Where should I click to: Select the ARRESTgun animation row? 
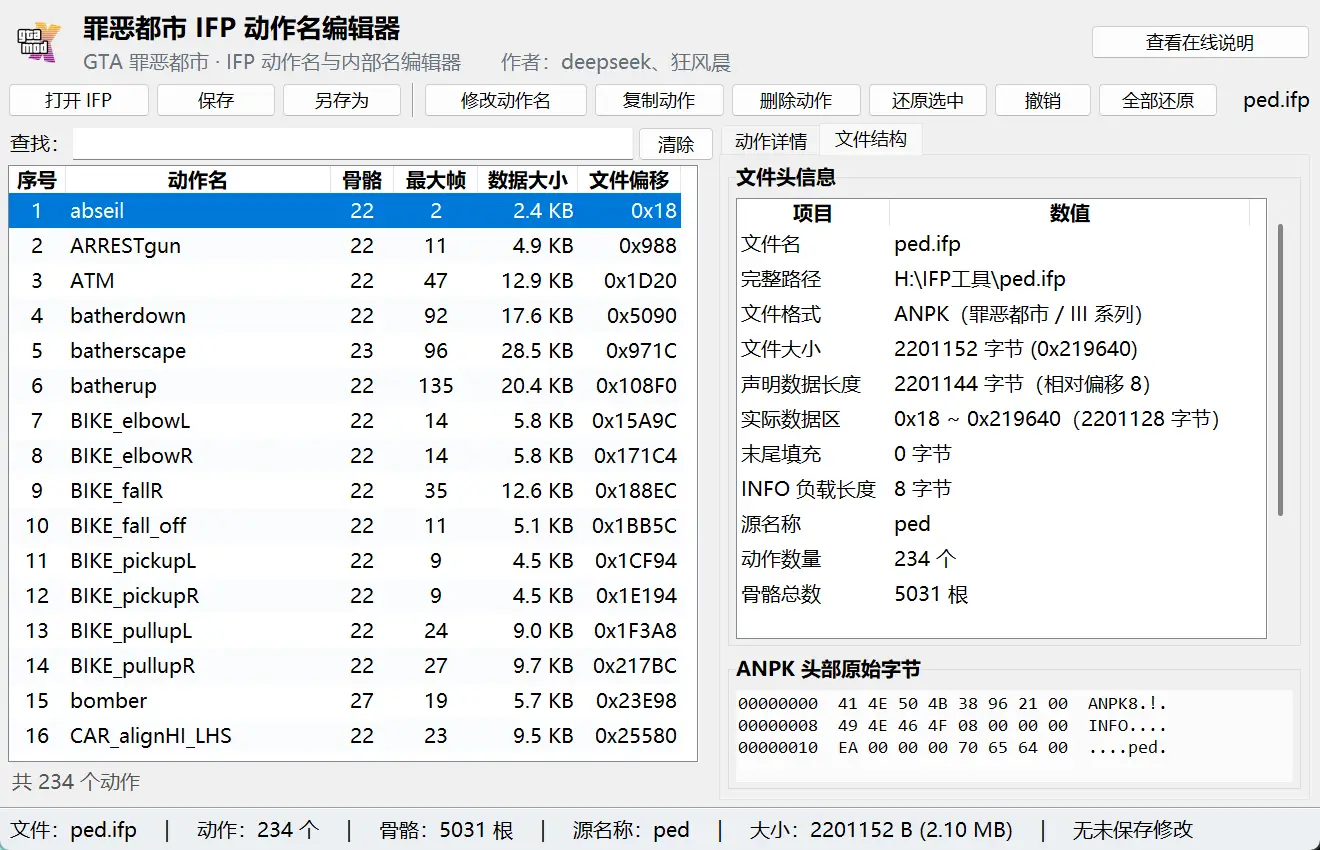(345, 246)
